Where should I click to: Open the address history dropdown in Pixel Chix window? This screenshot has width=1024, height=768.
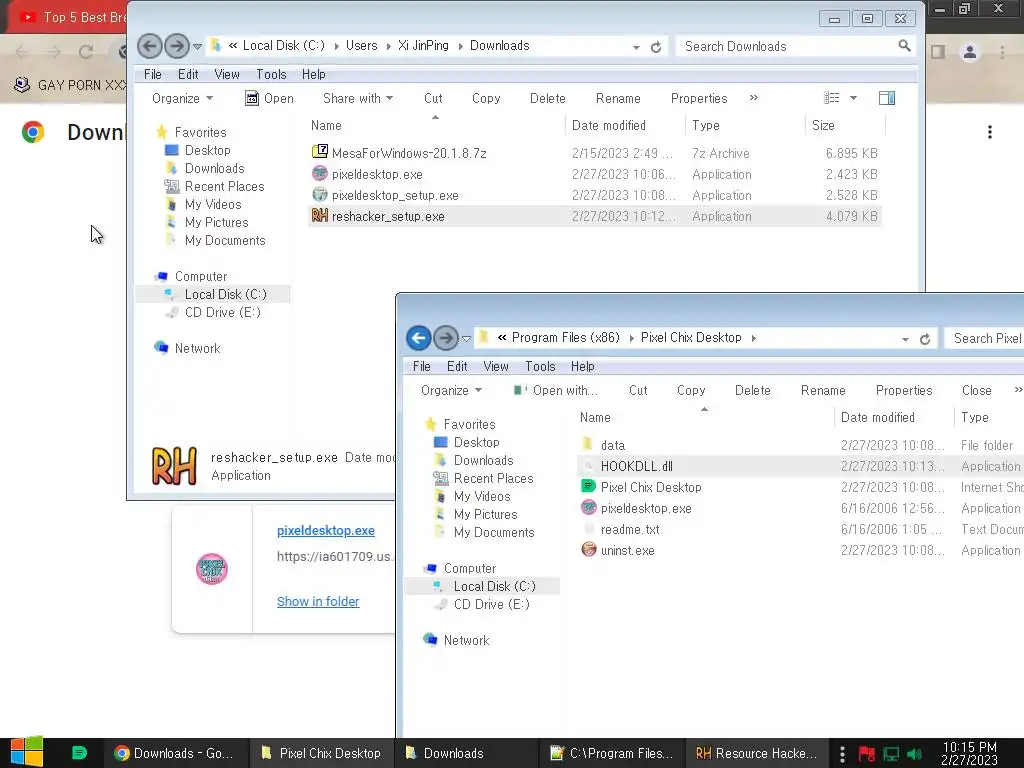pyautogui.click(x=905, y=339)
